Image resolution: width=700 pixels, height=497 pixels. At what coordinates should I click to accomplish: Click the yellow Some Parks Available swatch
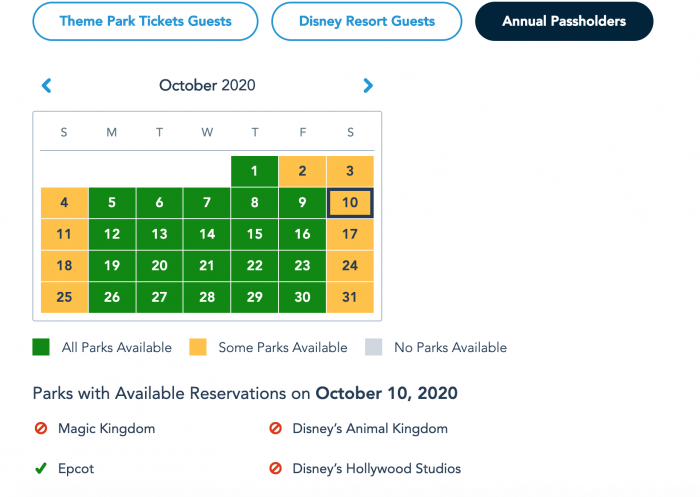click(x=198, y=347)
